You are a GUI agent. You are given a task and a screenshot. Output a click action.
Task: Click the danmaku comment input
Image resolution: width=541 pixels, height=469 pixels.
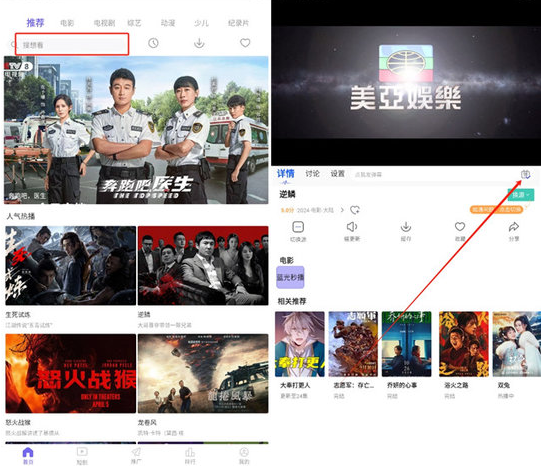[x=431, y=174]
